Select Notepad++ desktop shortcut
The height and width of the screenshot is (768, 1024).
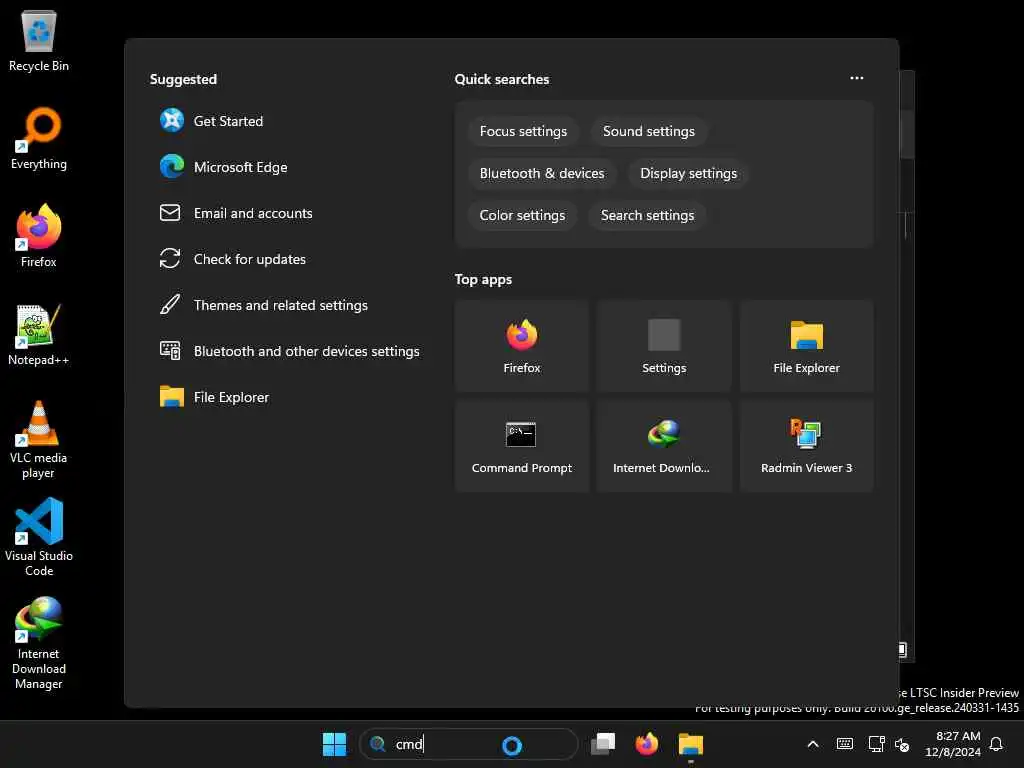coord(39,334)
